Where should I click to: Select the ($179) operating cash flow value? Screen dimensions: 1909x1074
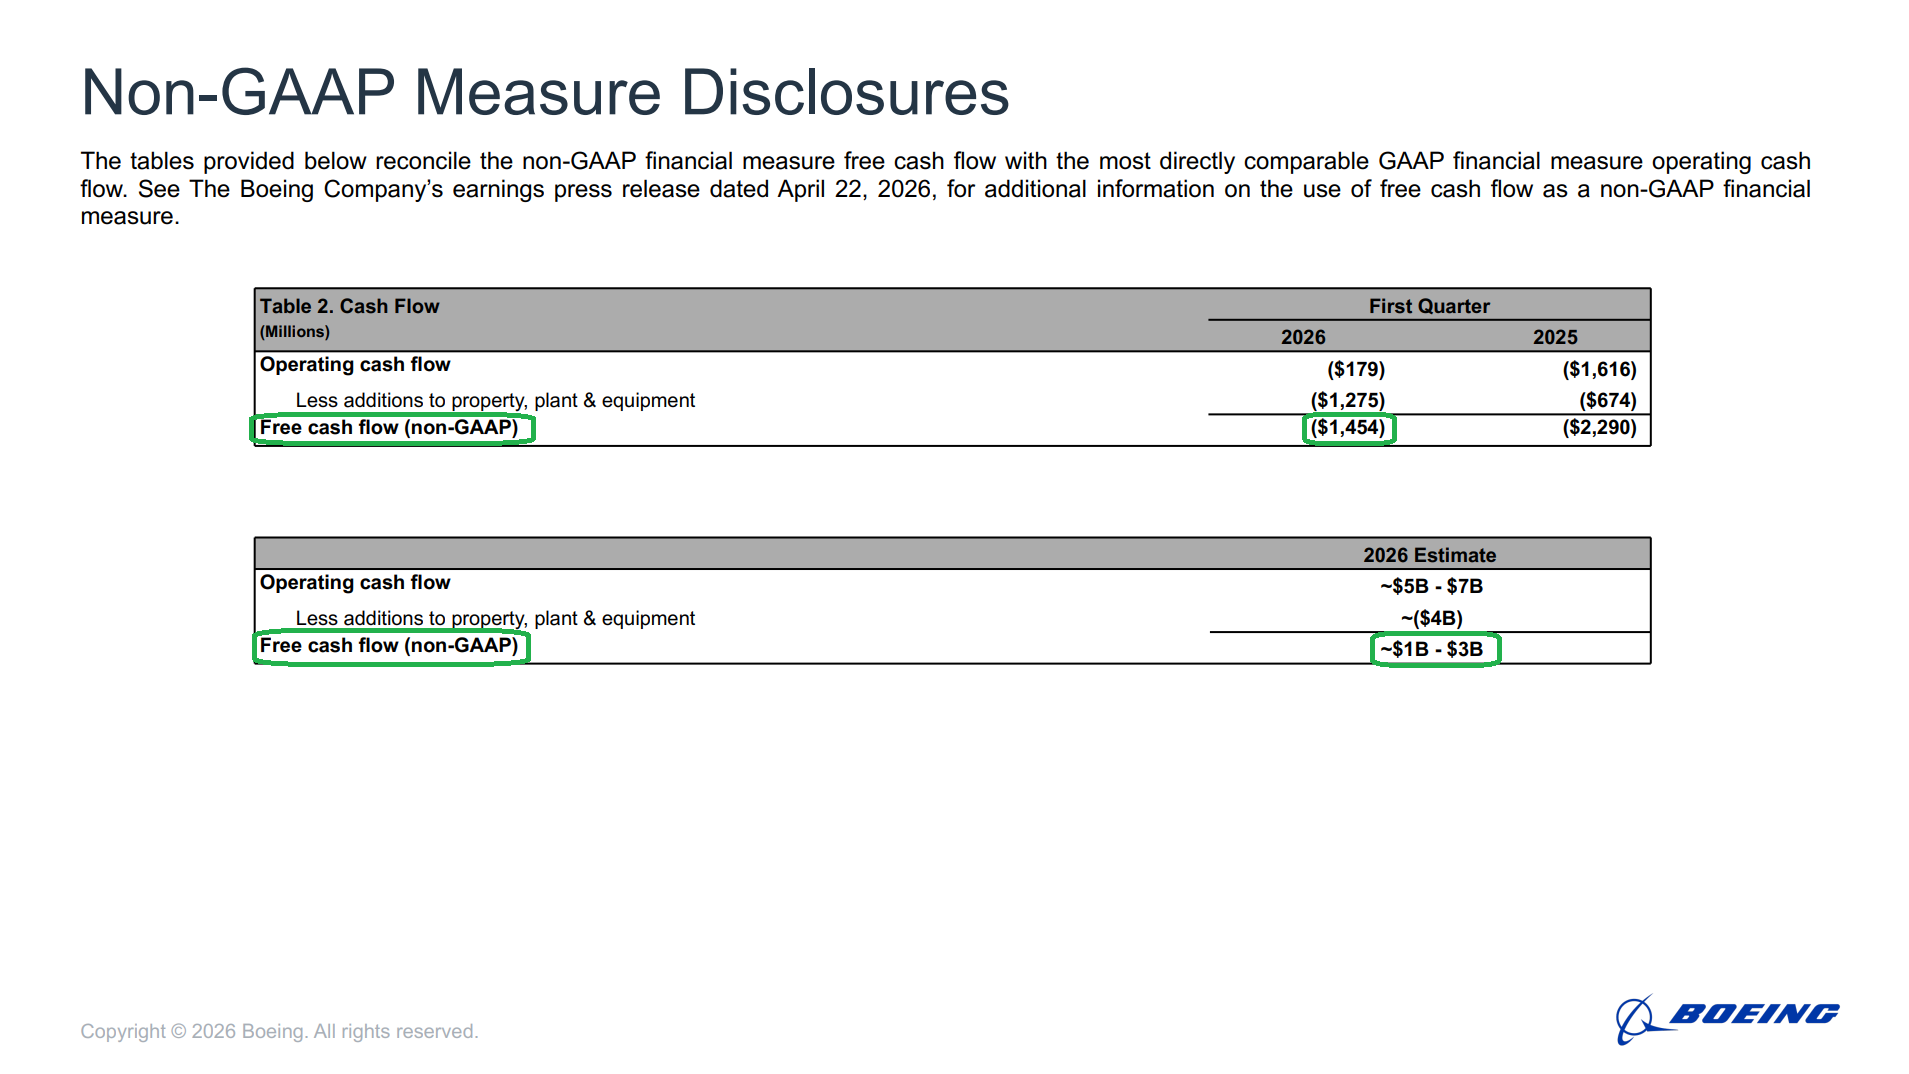click(x=1355, y=369)
